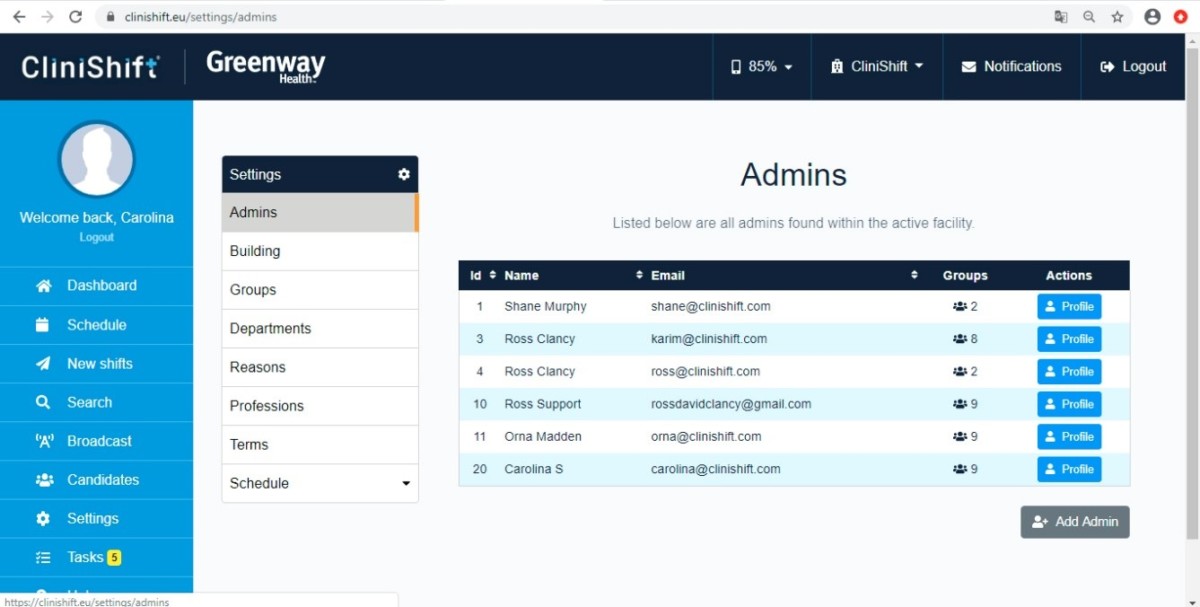The height and width of the screenshot is (607, 1200).
Task: Reload the page with the refresh icon
Action: [76, 17]
